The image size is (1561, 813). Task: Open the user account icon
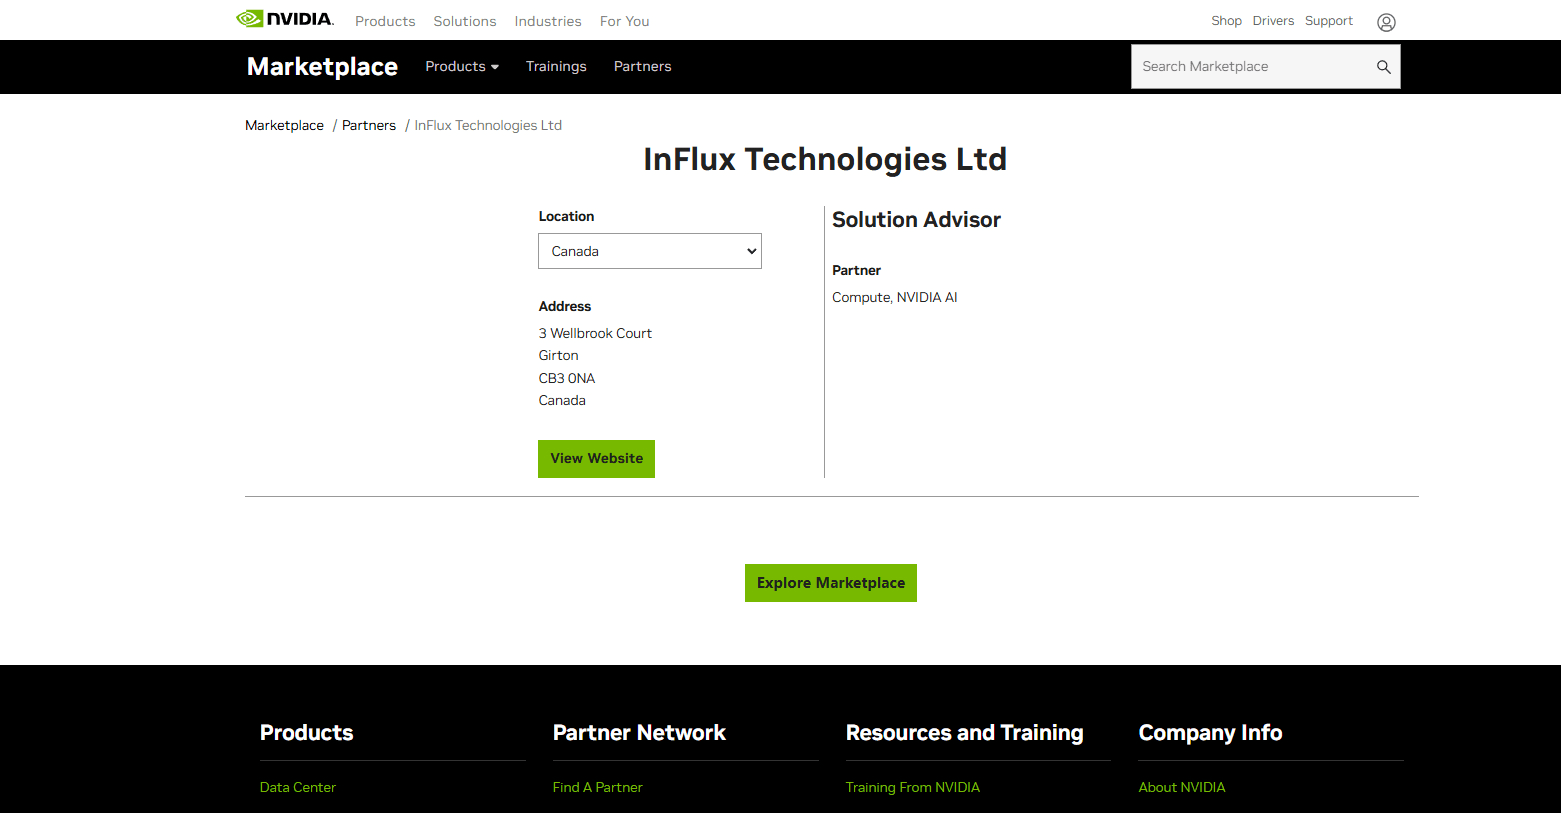coord(1385,22)
